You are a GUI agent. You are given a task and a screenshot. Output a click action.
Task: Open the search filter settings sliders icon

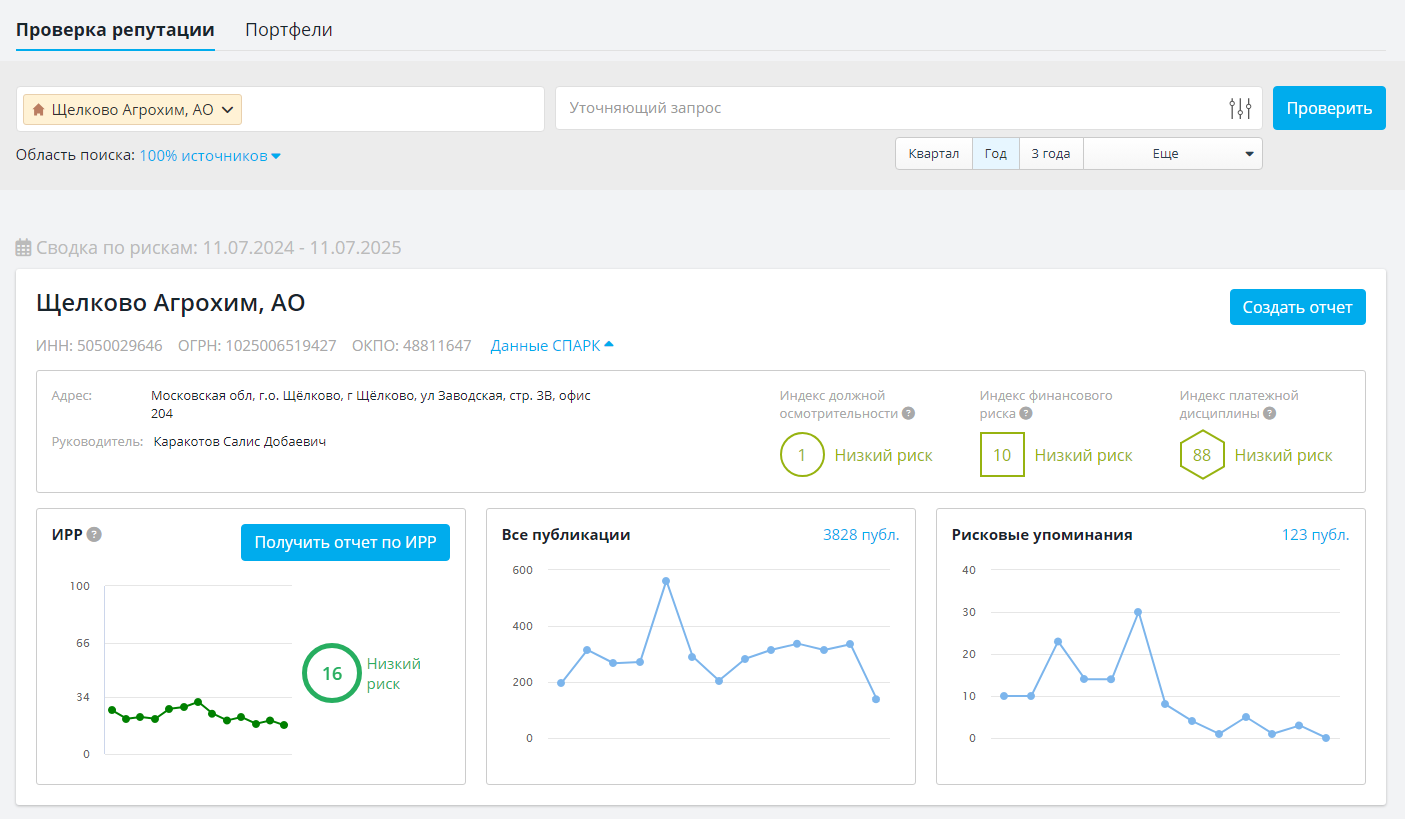pos(1240,108)
